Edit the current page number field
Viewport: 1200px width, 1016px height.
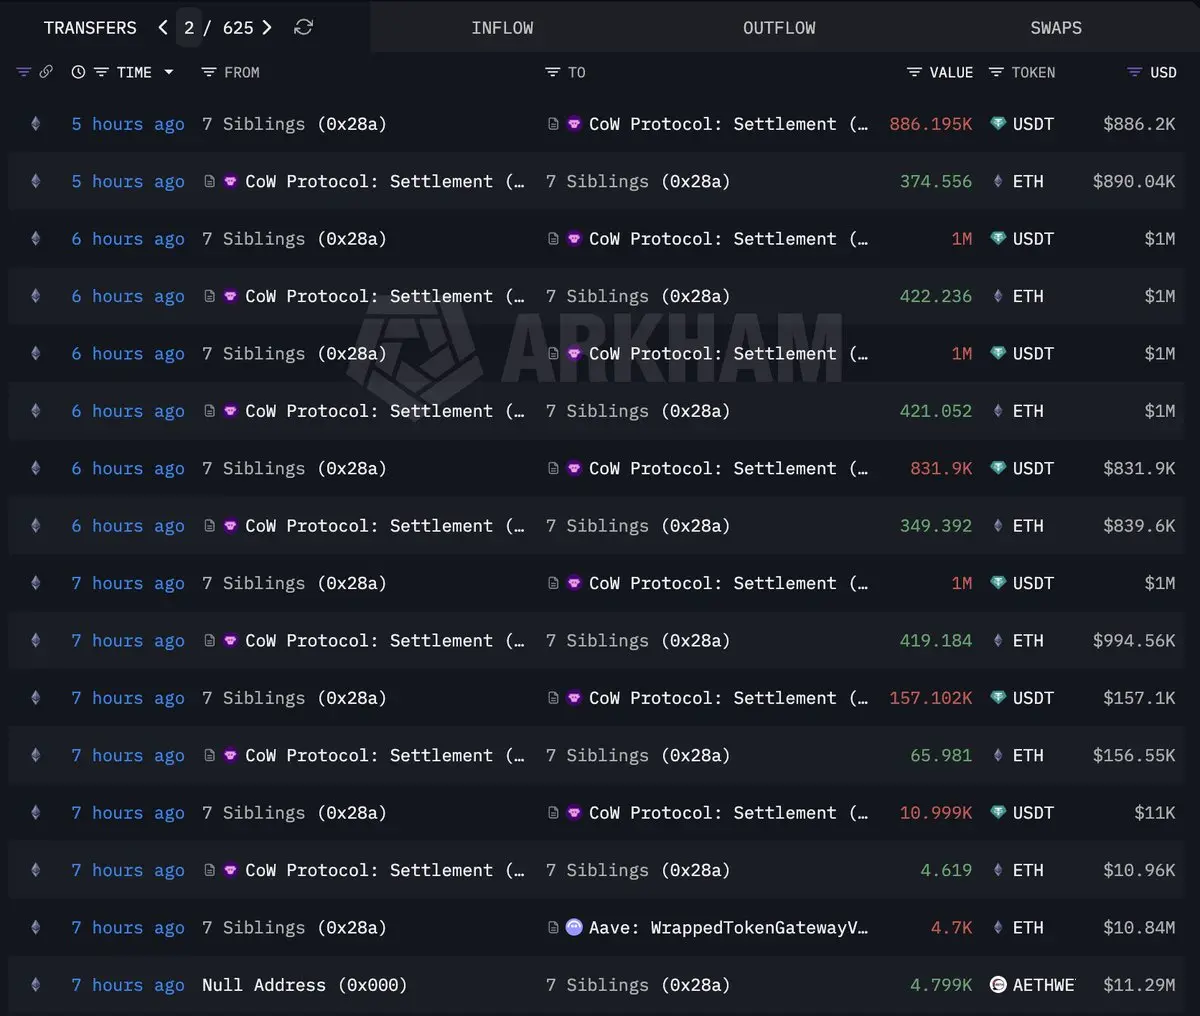pos(189,27)
